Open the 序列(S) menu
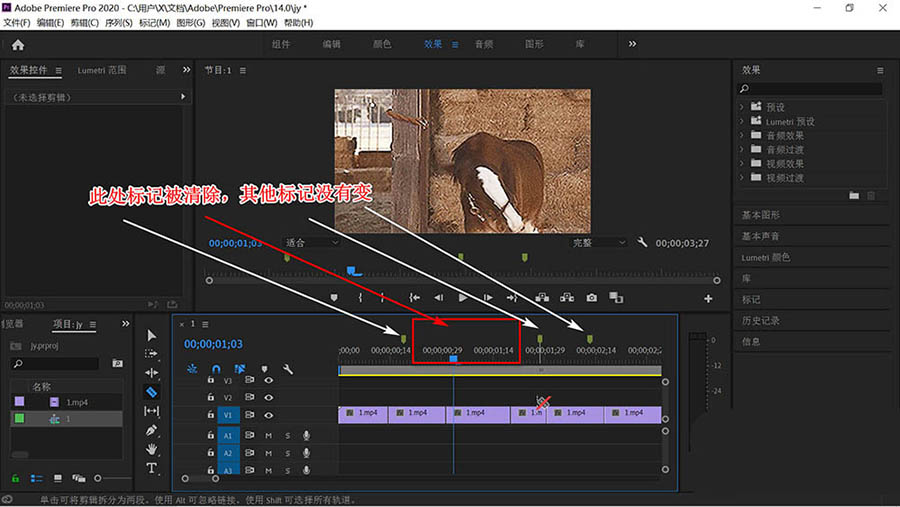This screenshot has width=900, height=507. point(119,22)
